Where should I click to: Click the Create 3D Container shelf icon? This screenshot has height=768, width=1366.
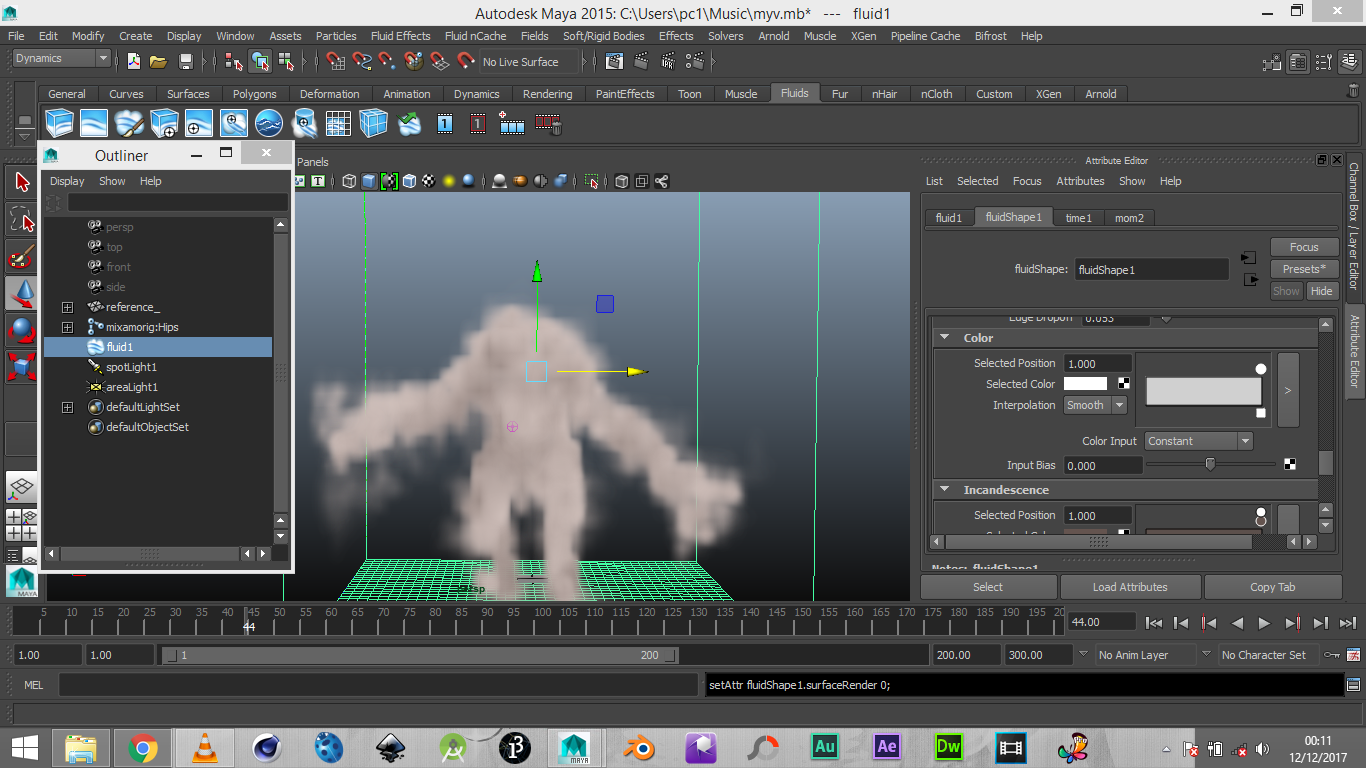pos(60,123)
